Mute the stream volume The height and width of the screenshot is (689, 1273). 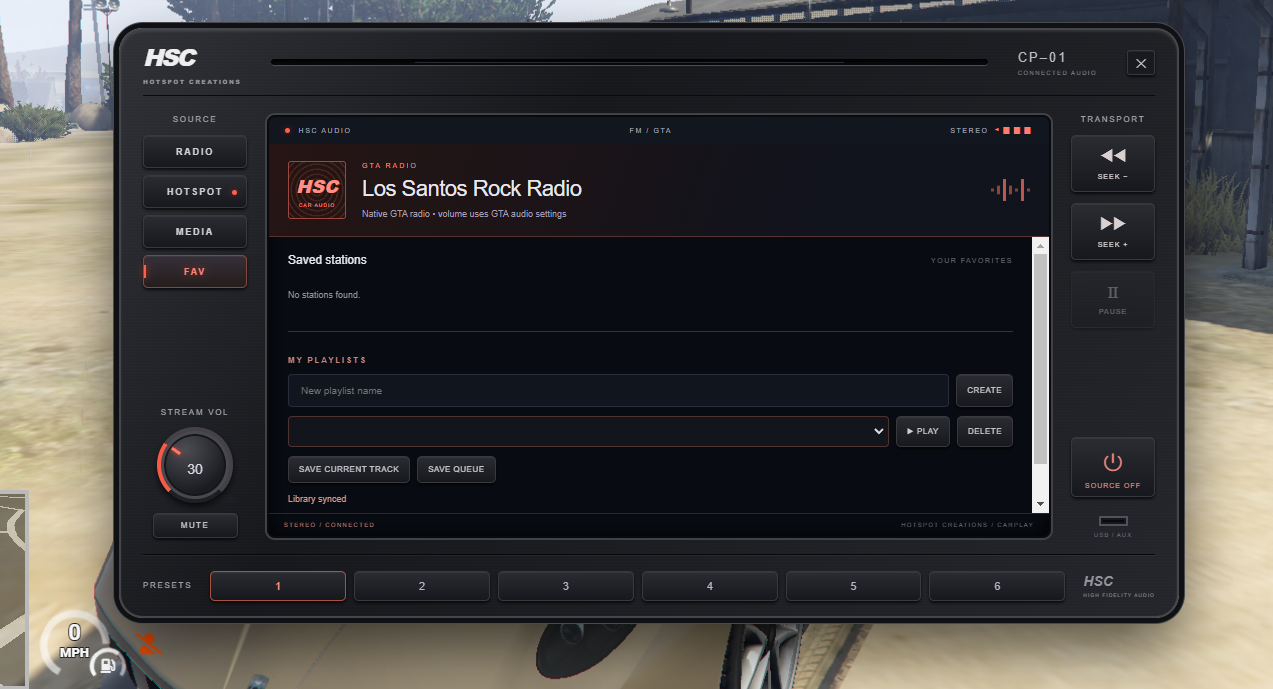click(195, 525)
